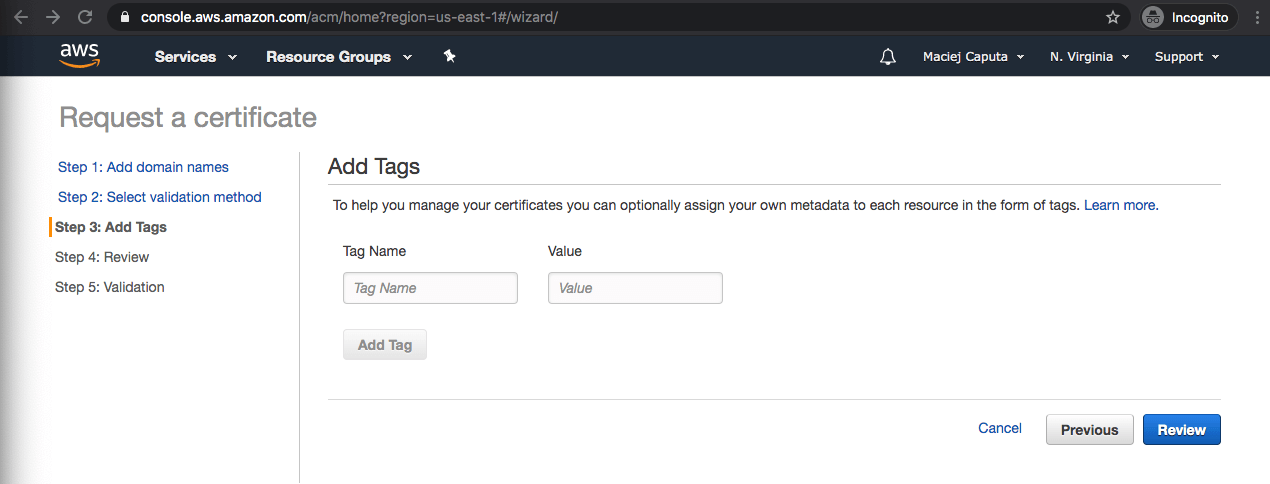This screenshot has height=484, width=1270.
Task: Bookmark page using the star icon
Action: (x=1112, y=17)
